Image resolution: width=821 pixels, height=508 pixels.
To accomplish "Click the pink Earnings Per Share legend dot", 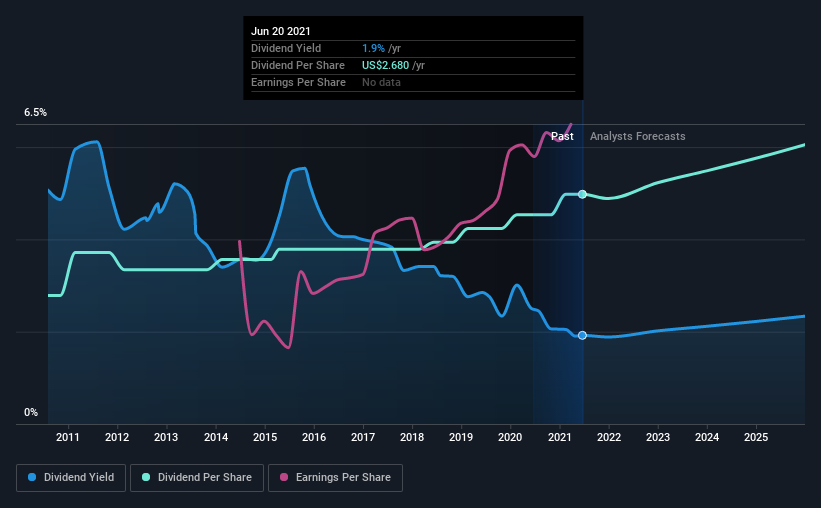I will pos(284,477).
